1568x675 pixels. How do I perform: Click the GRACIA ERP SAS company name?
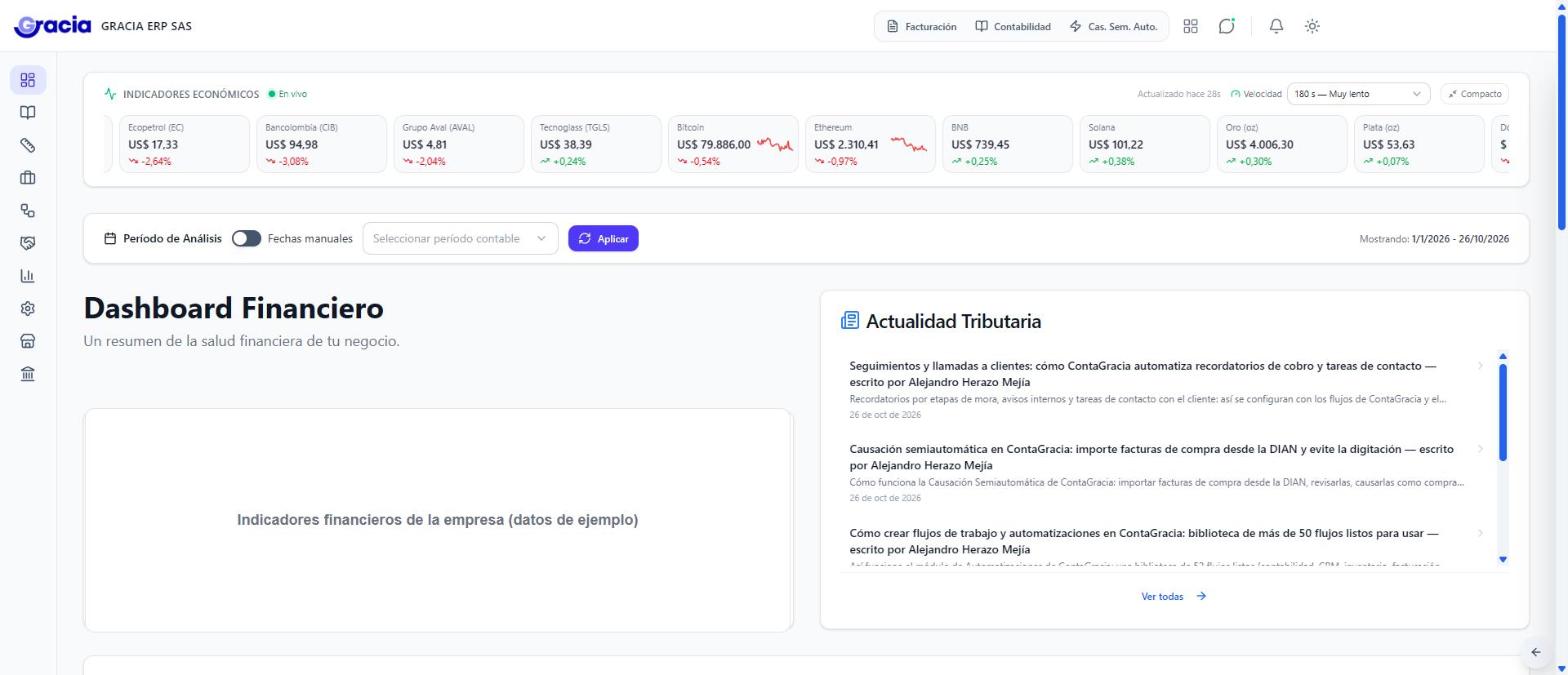146,26
